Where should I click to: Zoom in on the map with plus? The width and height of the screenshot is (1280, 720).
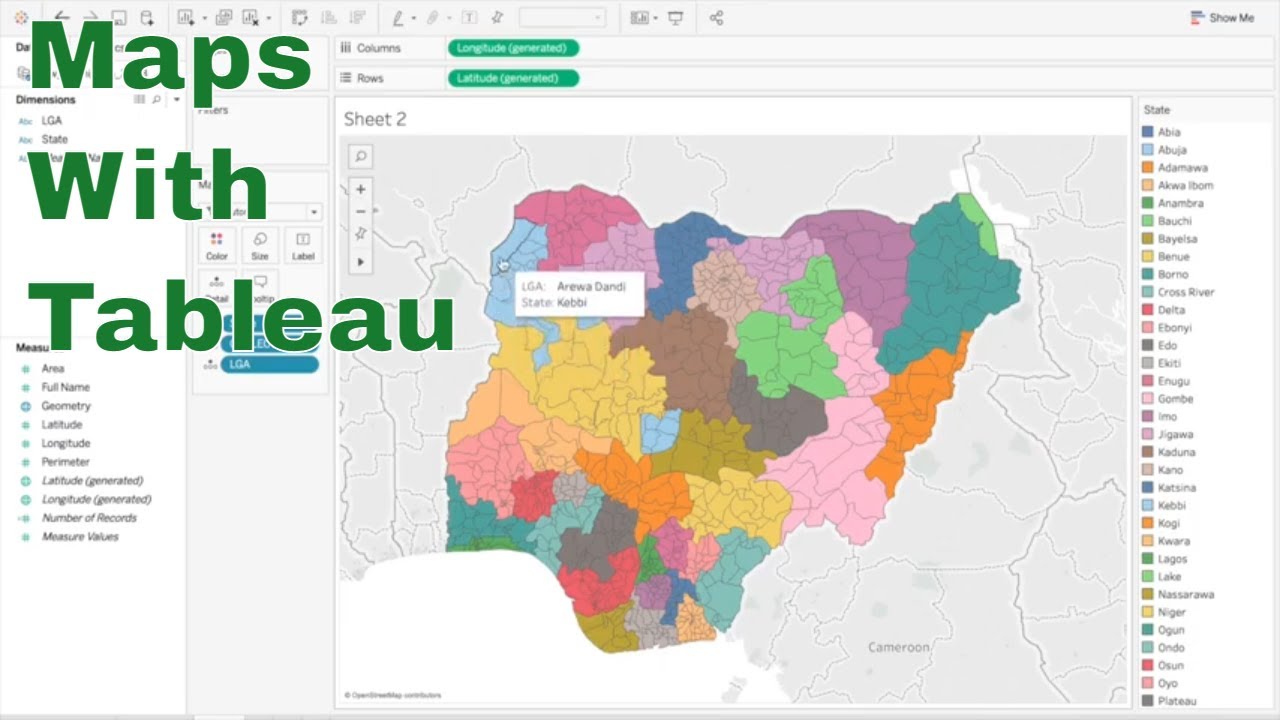[x=361, y=189]
